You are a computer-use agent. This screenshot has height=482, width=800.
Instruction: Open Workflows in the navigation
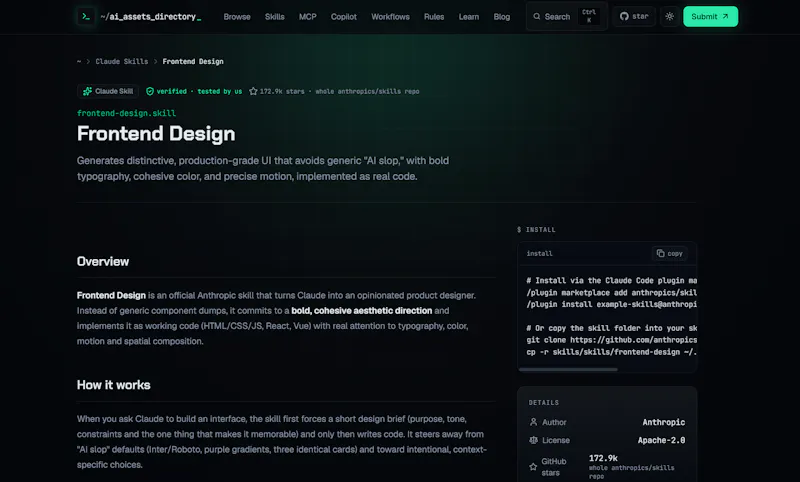[390, 17]
